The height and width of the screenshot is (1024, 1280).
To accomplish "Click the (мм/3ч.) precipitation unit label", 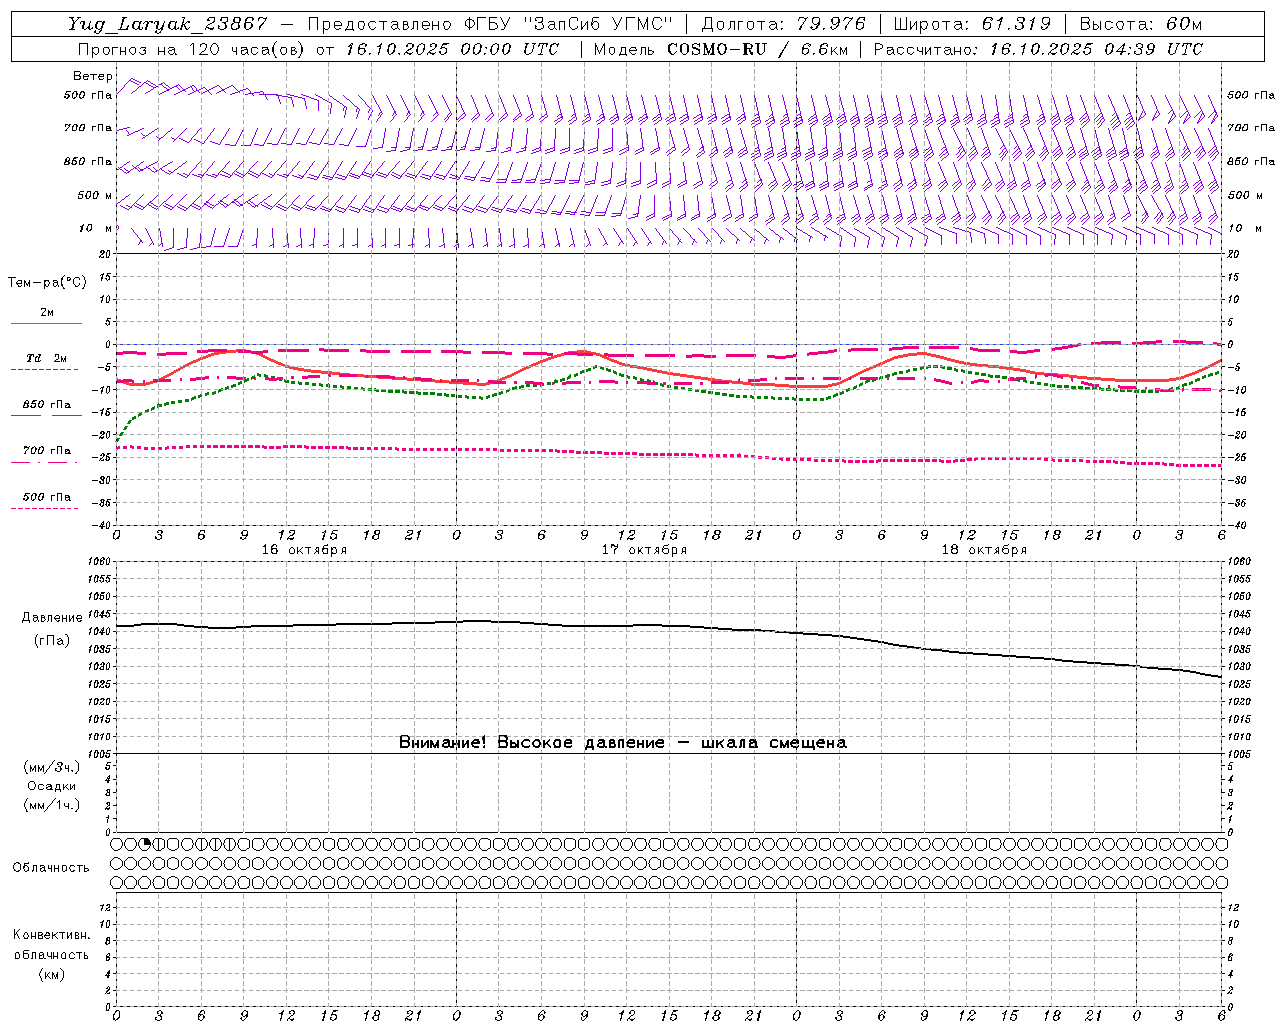I will 51,767.
